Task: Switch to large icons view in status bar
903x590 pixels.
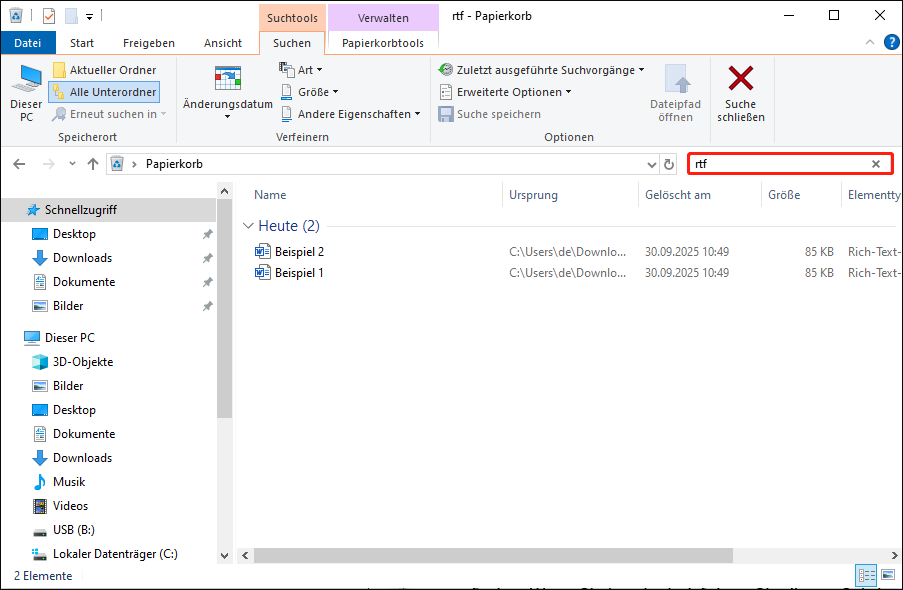Action: 887,576
